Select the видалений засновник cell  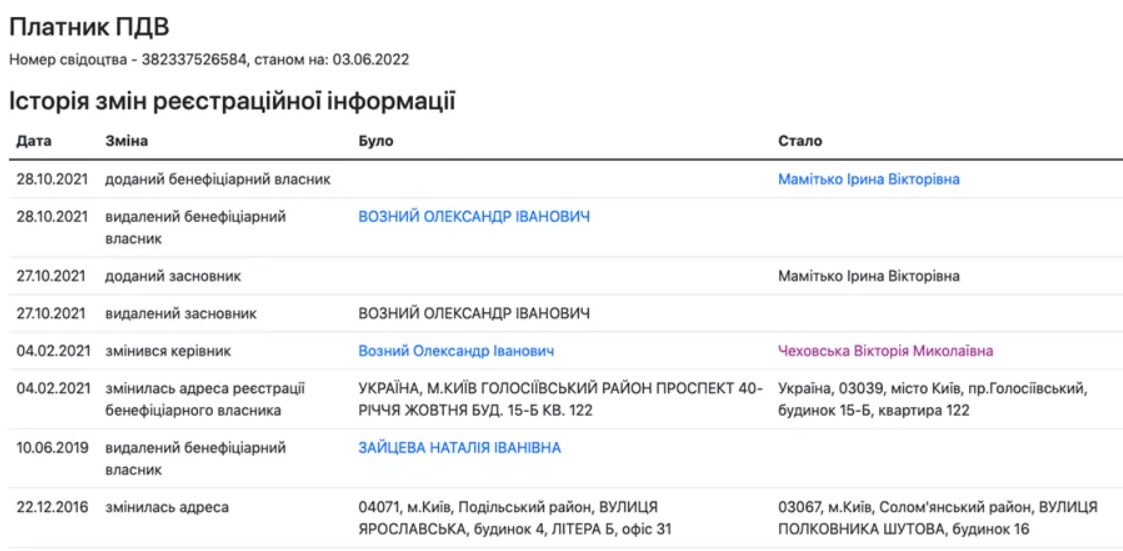point(181,314)
